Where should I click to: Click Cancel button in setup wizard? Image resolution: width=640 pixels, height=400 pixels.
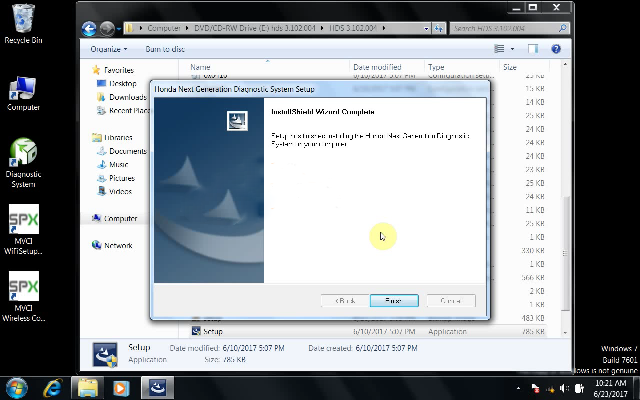[451, 301]
